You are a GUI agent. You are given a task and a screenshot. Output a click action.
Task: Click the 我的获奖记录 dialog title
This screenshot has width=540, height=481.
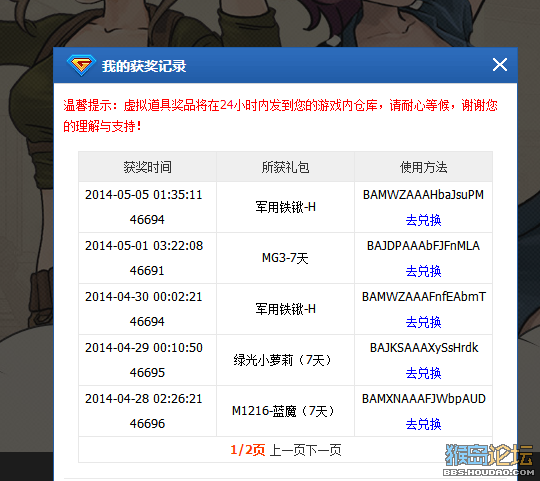click(144, 66)
